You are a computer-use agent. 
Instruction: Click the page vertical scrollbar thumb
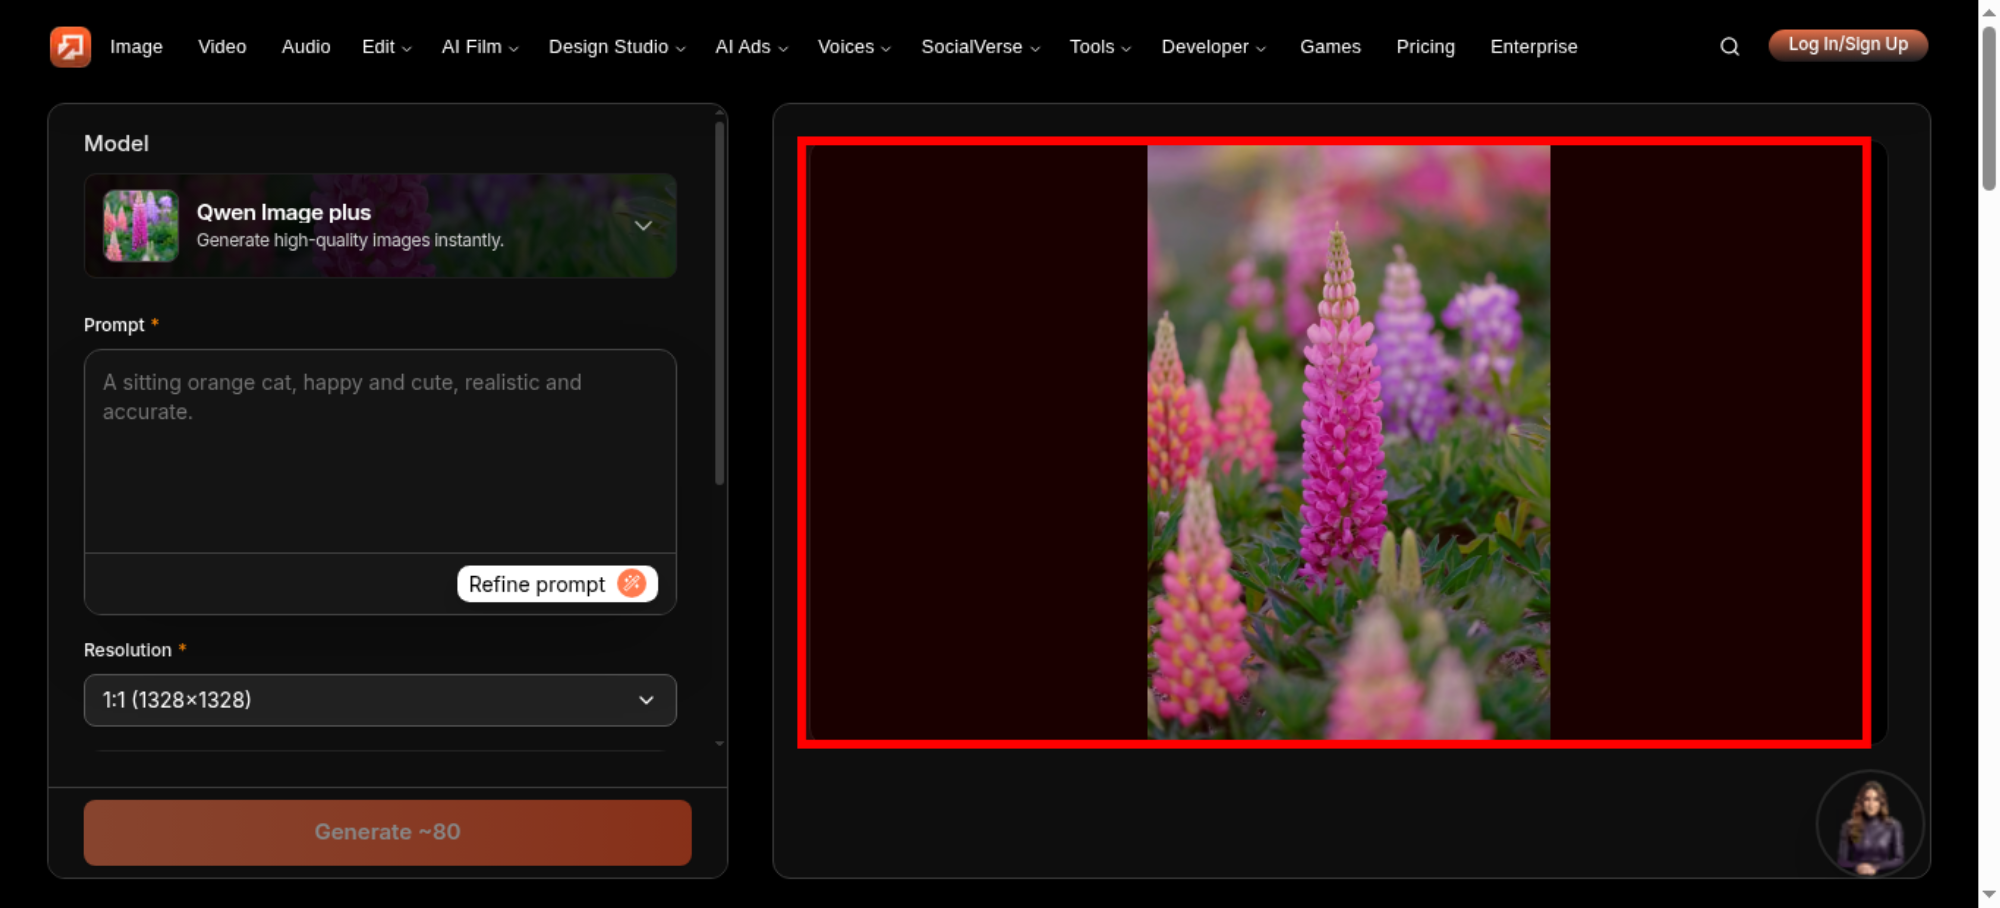[x=1989, y=108]
